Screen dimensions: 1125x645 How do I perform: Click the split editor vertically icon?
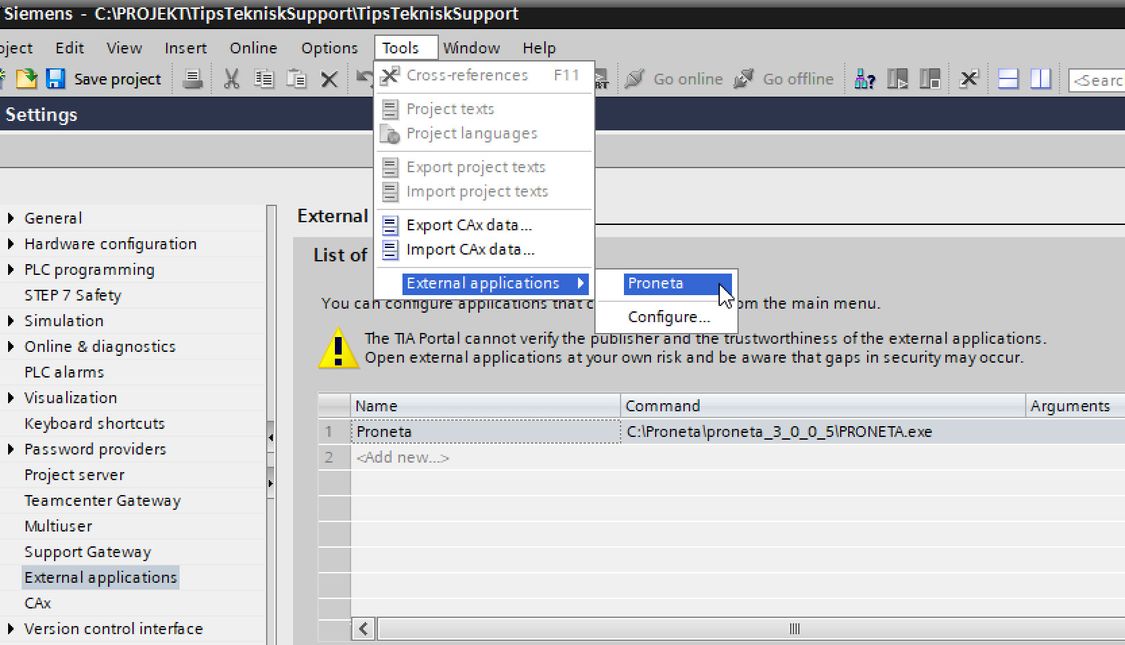point(1040,78)
